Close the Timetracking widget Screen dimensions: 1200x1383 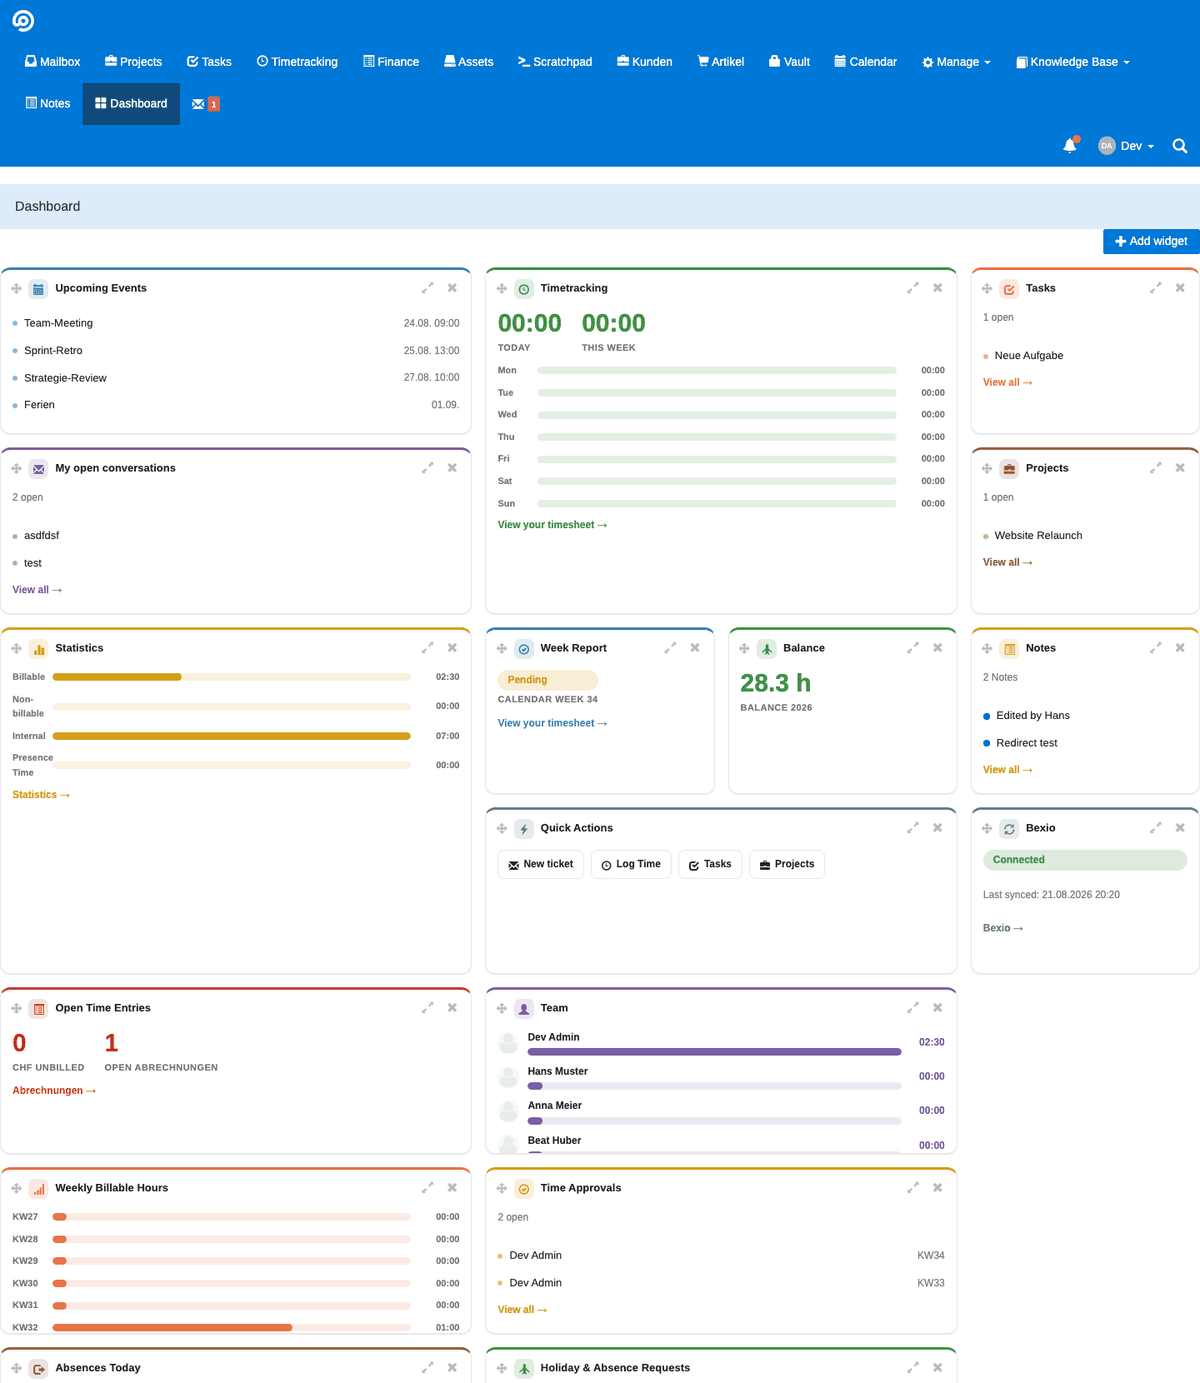coord(938,288)
